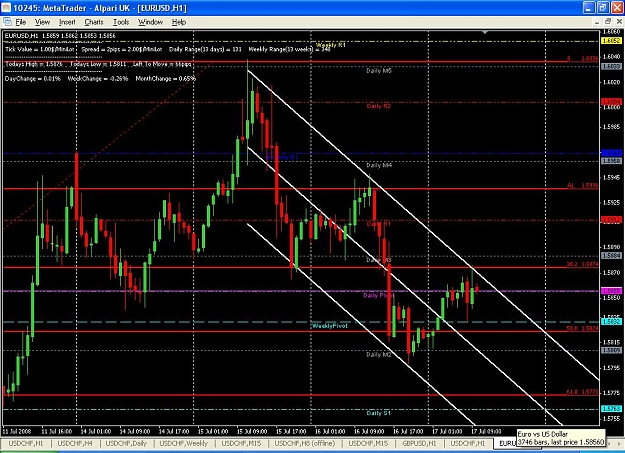The image size is (625, 453).
Task: Click the cyan 1.5763 price label
Action: [611, 409]
